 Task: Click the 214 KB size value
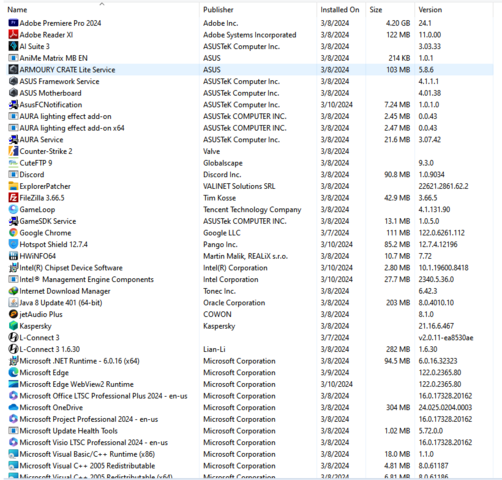coord(399,58)
